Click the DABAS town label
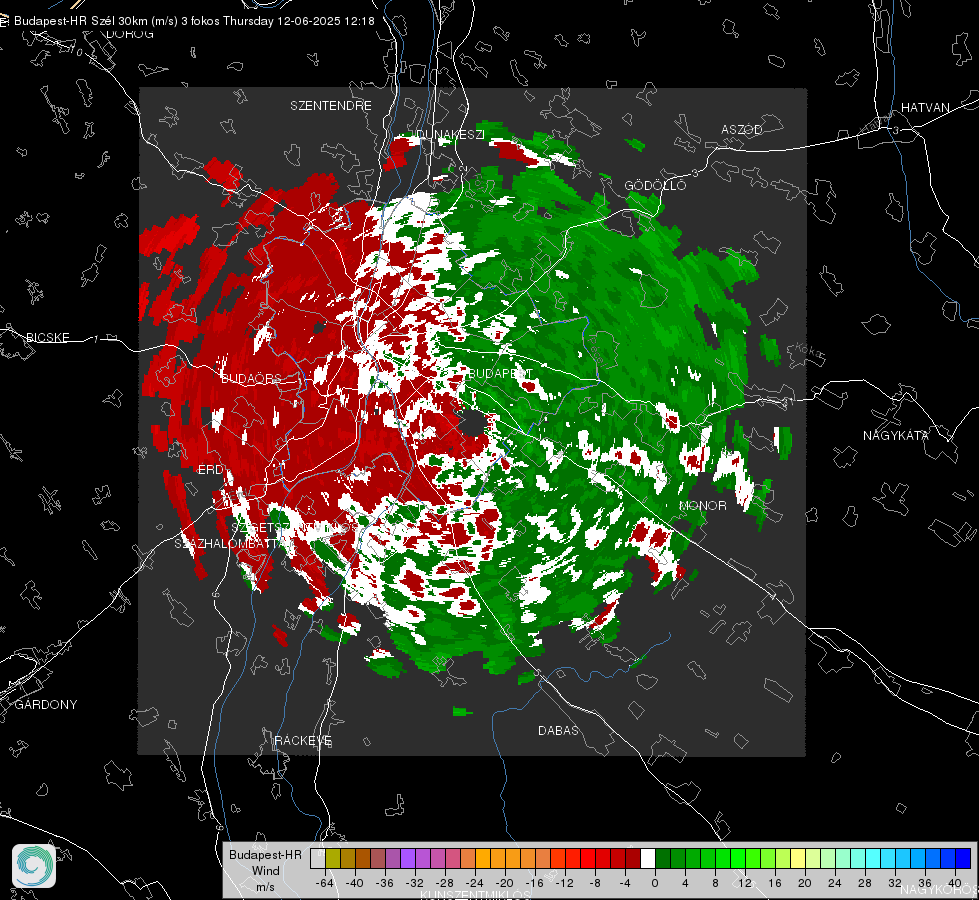 tap(558, 730)
